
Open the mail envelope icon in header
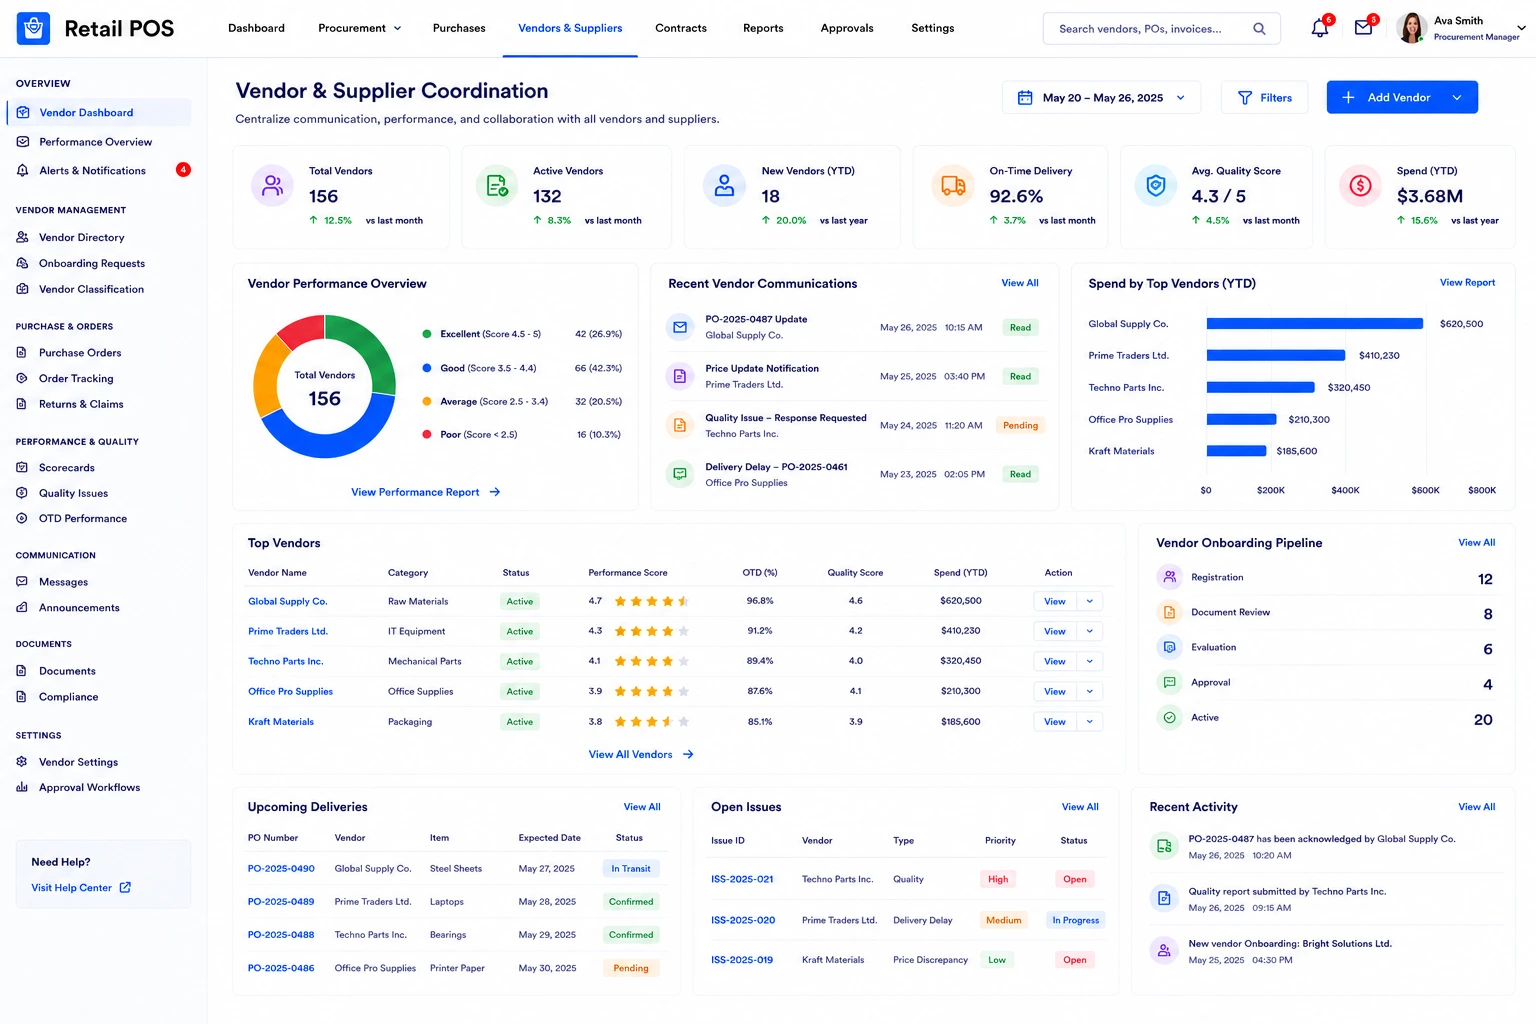(x=1363, y=28)
